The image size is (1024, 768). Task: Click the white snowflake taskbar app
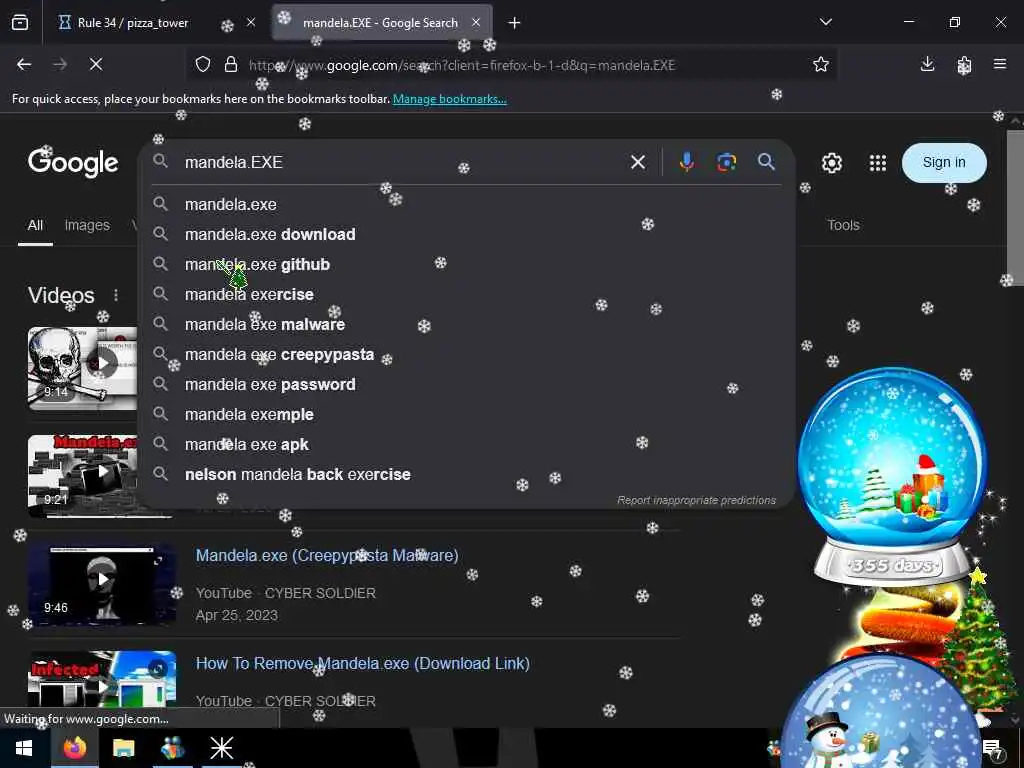tap(221, 748)
